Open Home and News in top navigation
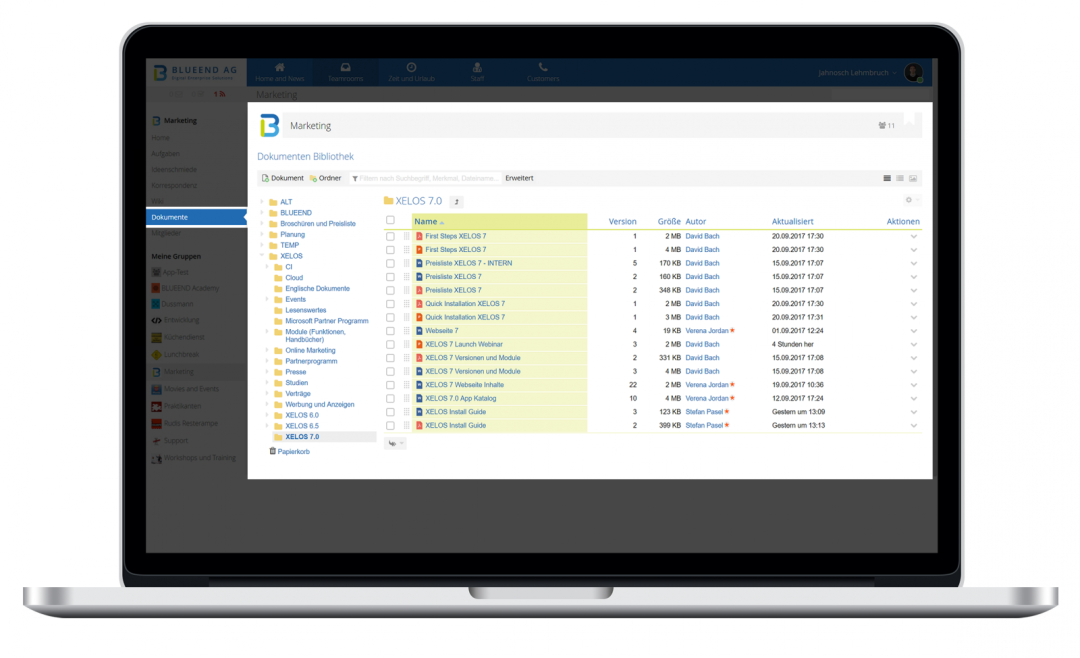The height and width of the screenshot is (658, 1080). pyautogui.click(x=280, y=72)
